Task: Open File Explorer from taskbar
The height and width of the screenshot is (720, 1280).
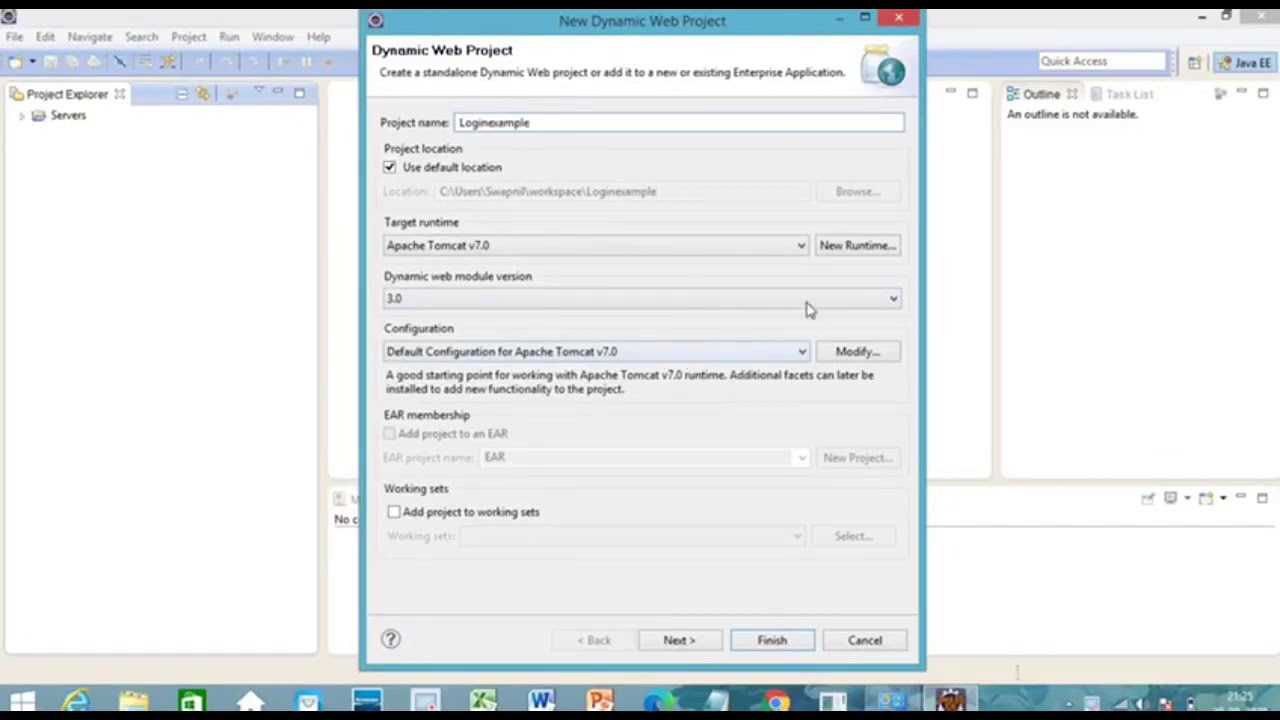Action: (x=133, y=701)
